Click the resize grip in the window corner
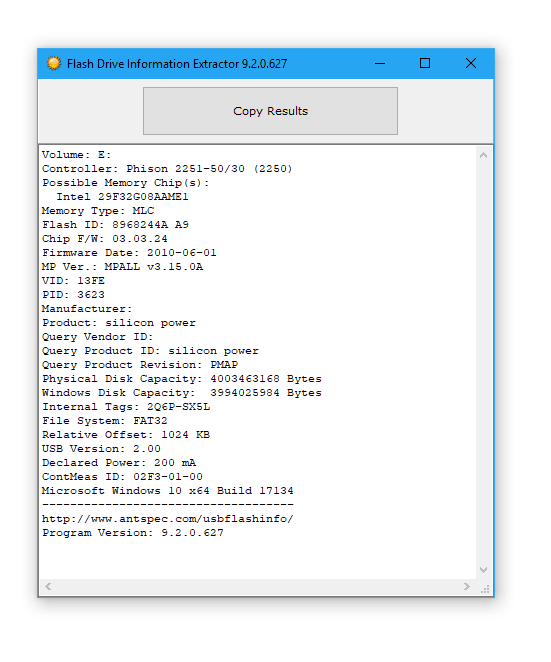This screenshot has height=662, width=551. click(x=485, y=589)
